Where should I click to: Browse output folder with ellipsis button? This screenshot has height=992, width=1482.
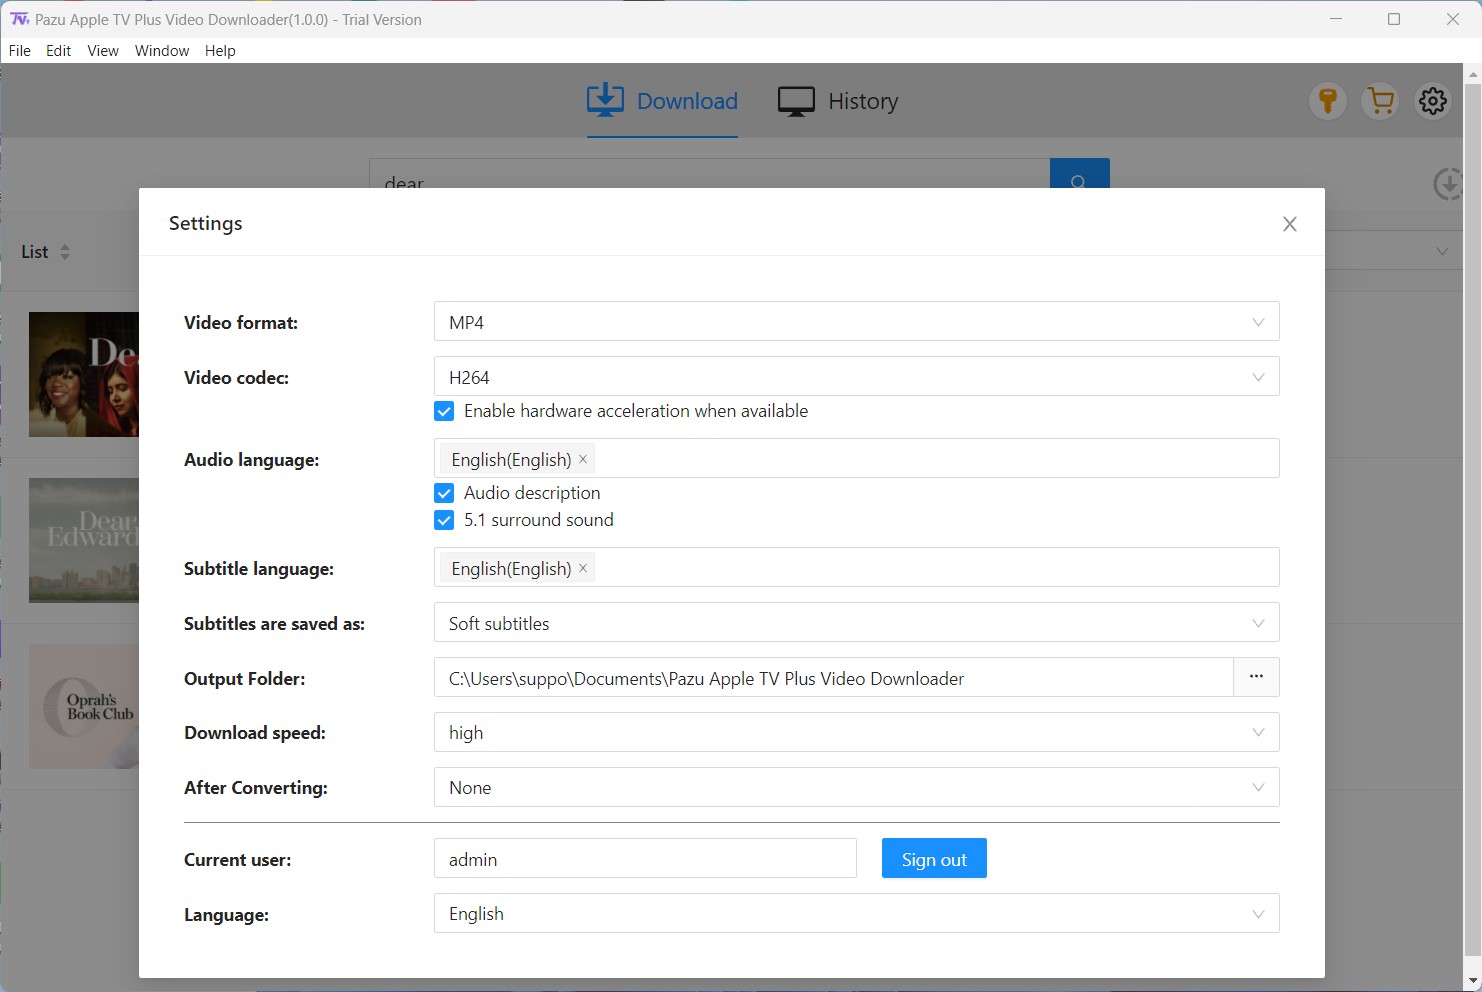click(1256, 677)
